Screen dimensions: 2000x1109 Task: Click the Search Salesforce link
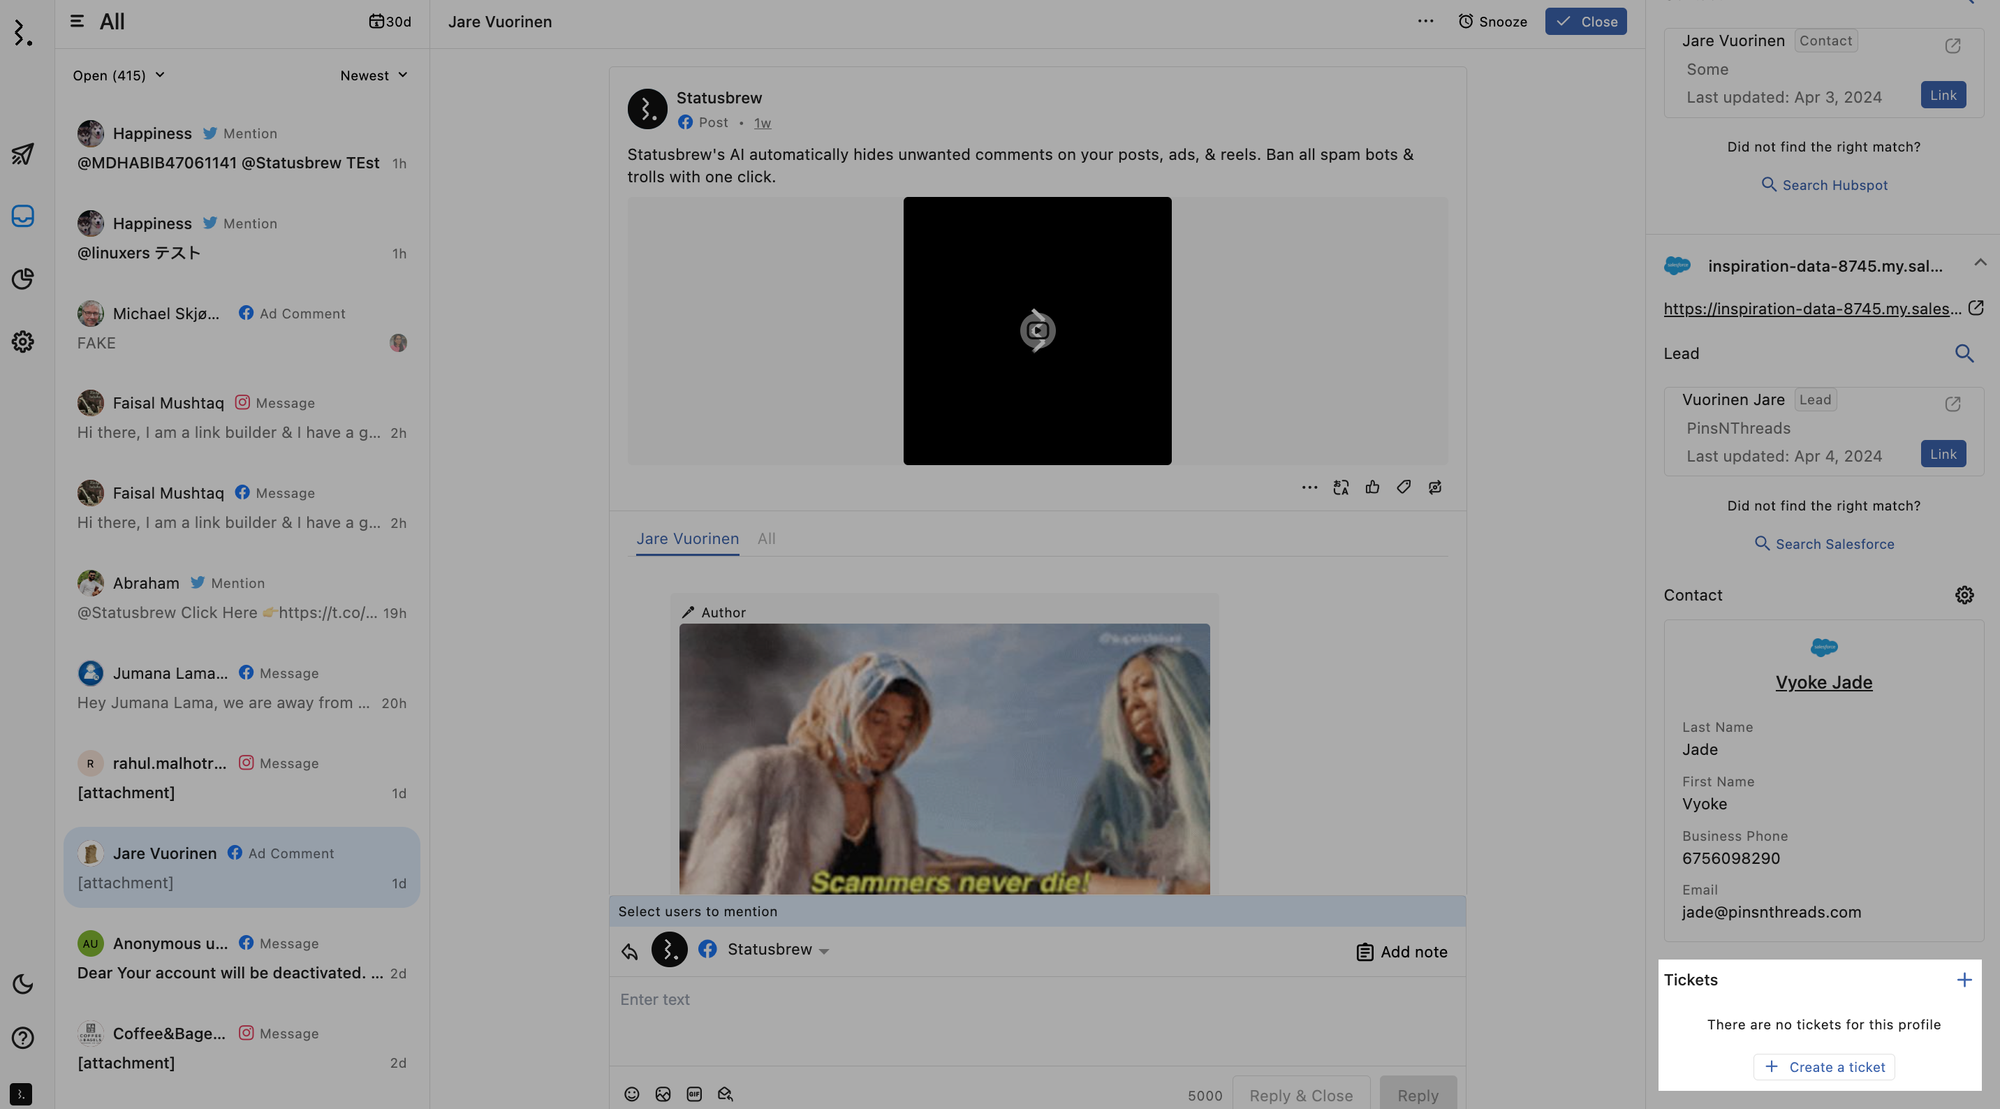pos(1824,544)
